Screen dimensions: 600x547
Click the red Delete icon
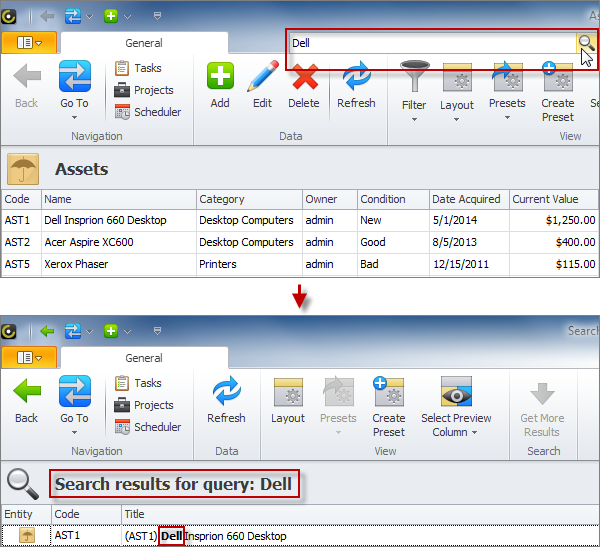tap(305, 77)
